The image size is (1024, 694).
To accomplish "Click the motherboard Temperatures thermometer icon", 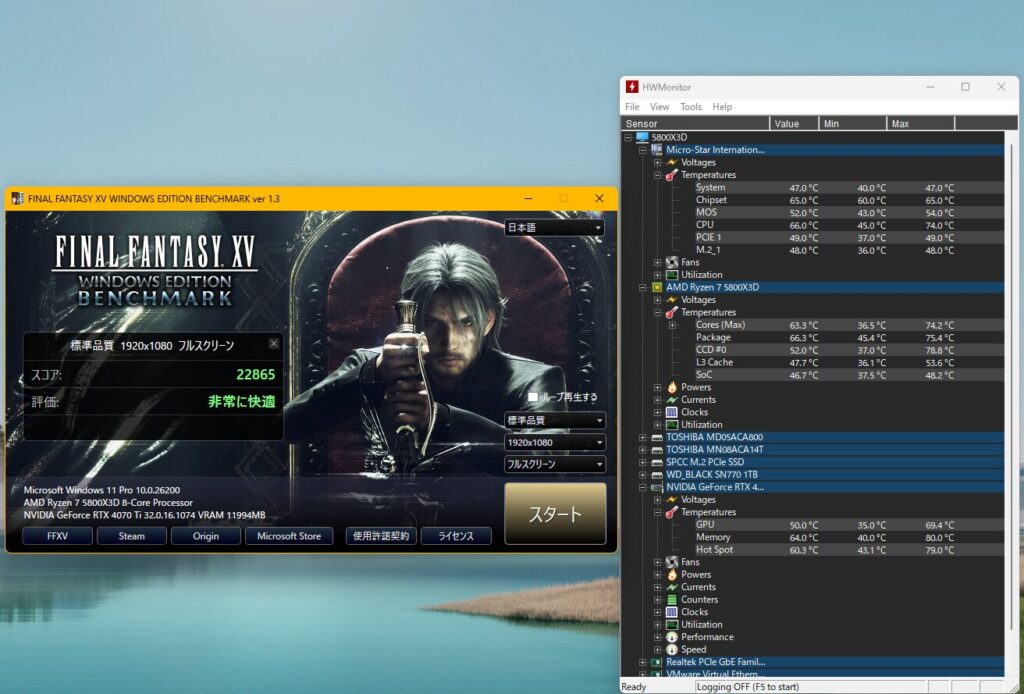I will tap(671, 175).
